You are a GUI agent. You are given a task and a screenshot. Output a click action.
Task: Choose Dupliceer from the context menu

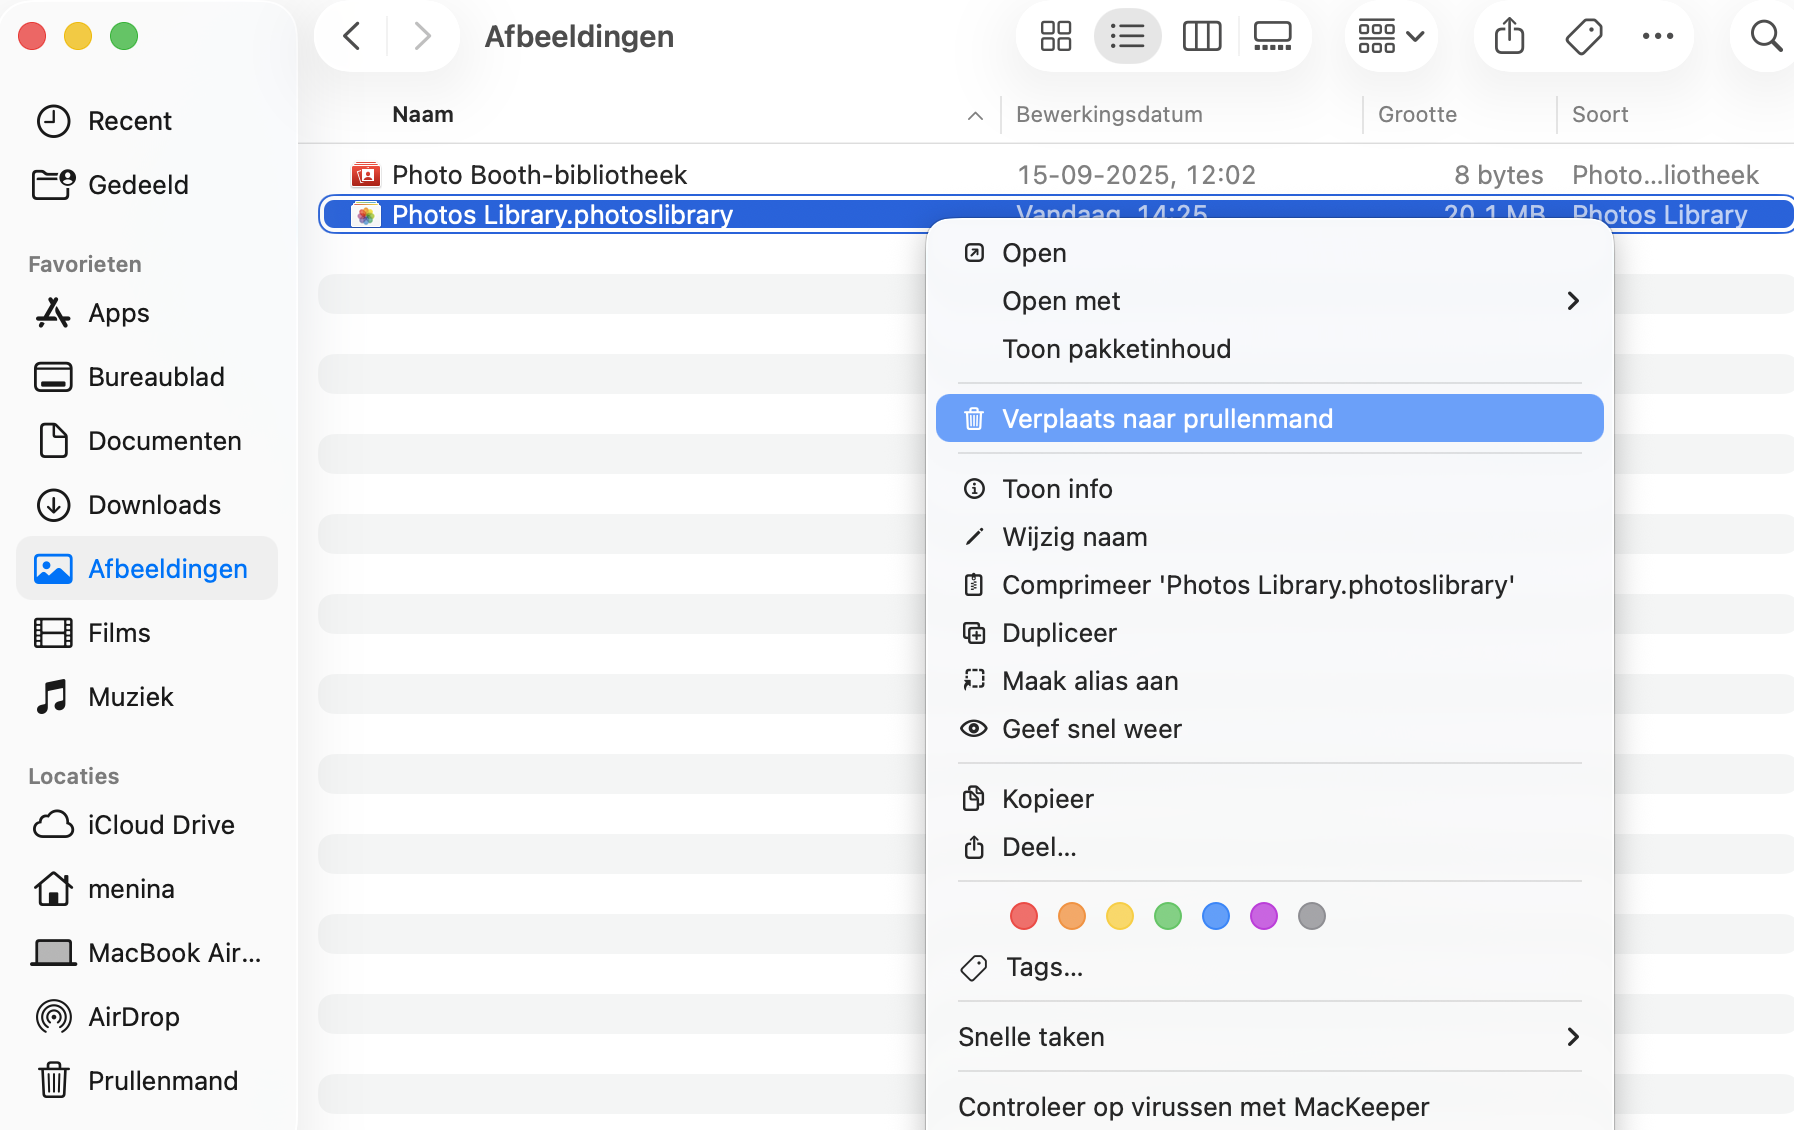pos(1059,633)
